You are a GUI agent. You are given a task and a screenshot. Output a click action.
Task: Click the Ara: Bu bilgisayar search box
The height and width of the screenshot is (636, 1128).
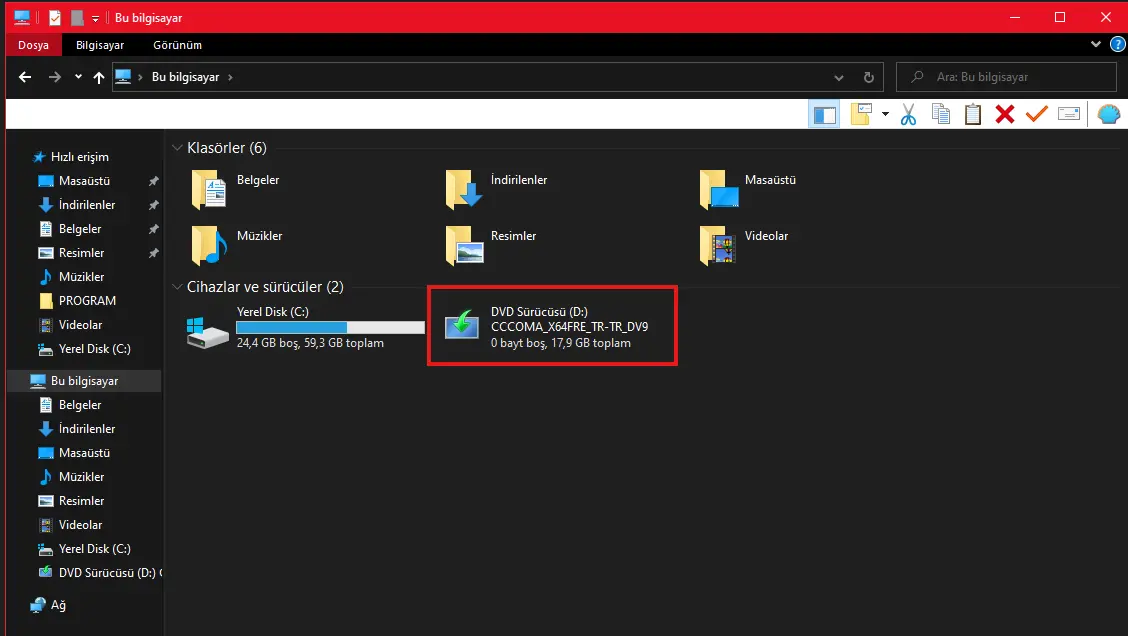tap(1006, 77)
